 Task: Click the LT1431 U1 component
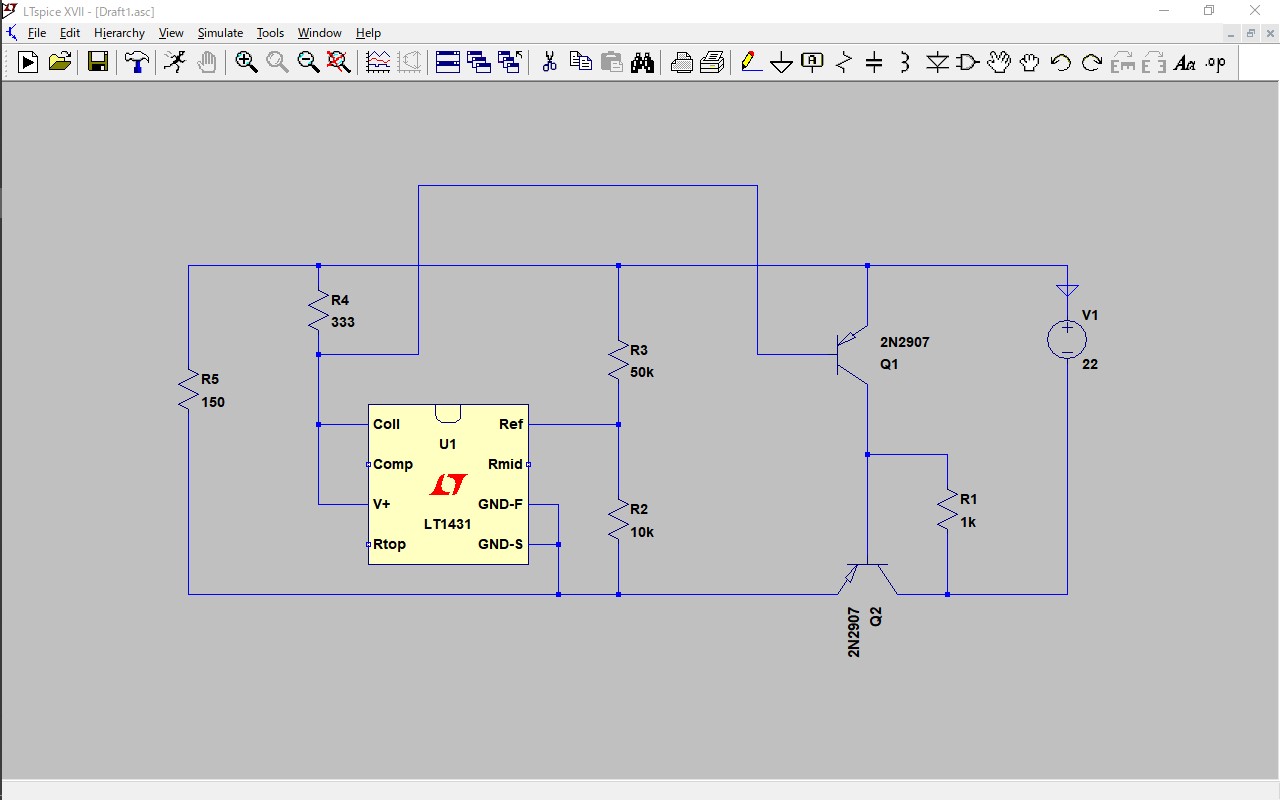click(448, 484)
